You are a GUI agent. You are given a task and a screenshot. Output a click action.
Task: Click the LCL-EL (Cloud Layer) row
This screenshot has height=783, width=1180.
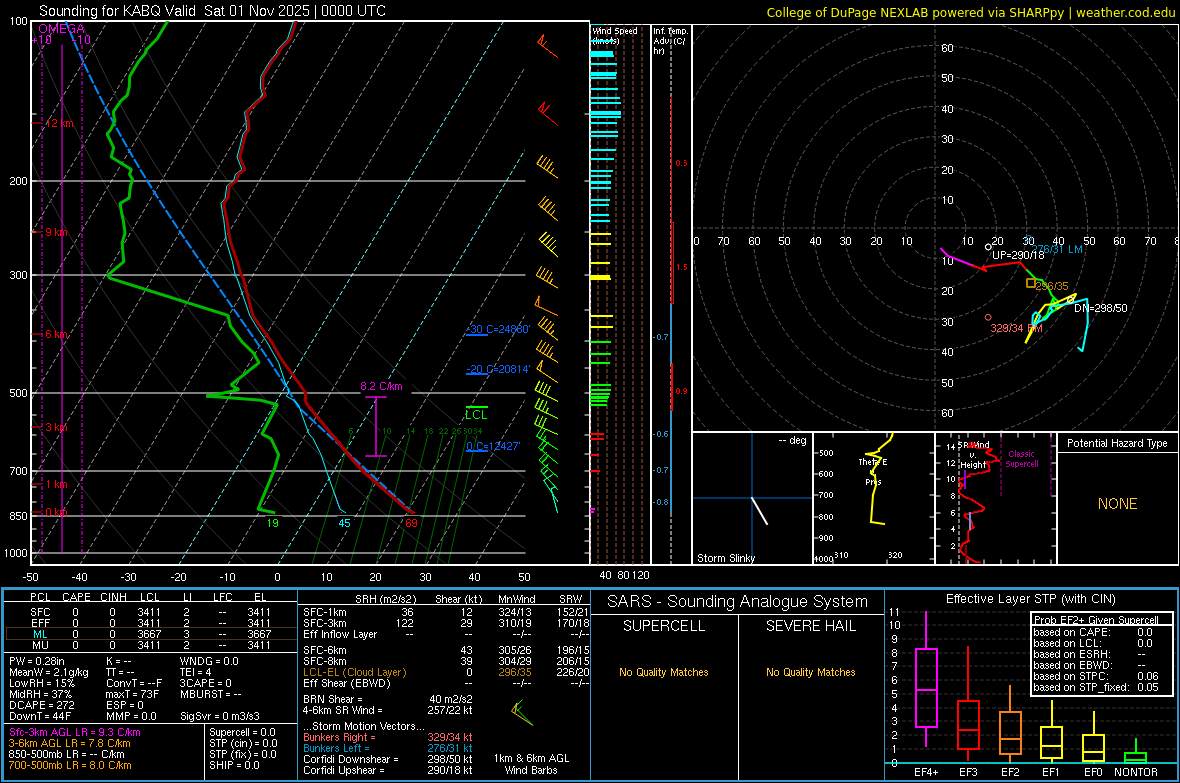pyautogui.click(x=446, y=672)
